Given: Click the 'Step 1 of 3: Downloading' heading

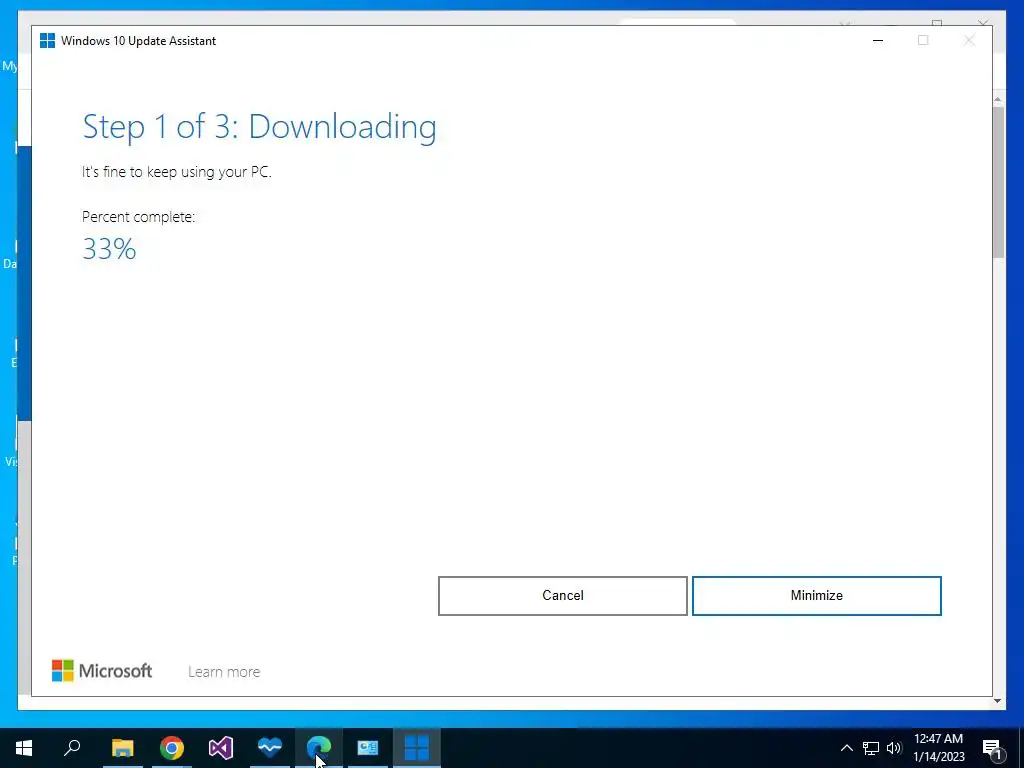Looking at the screenshot, I should pos(259,127).
